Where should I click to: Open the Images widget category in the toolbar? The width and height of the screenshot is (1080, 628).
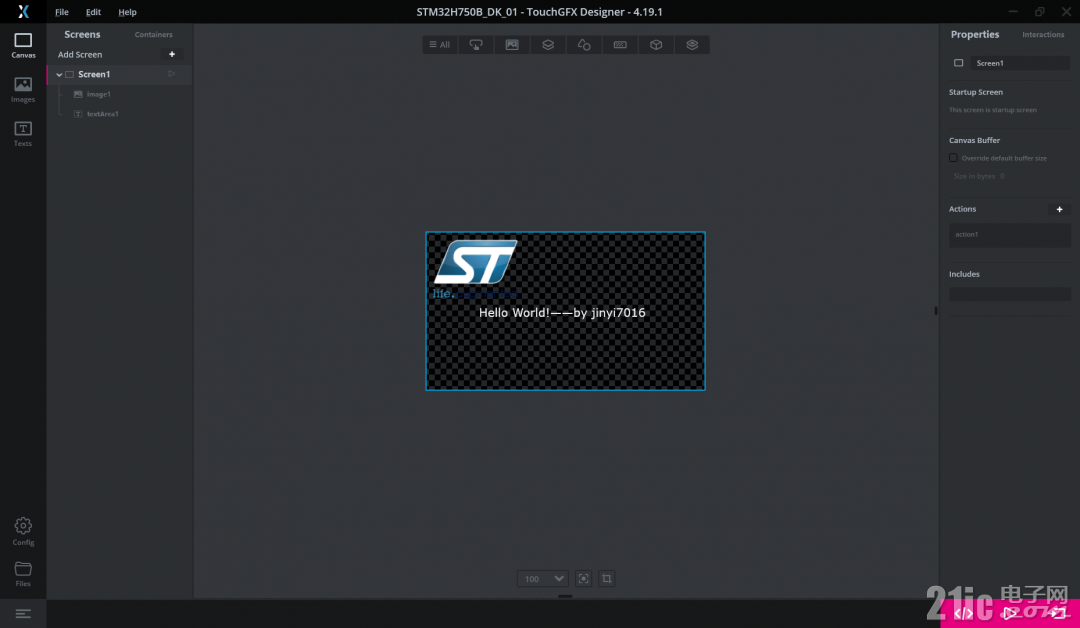(x=512, y=45)
